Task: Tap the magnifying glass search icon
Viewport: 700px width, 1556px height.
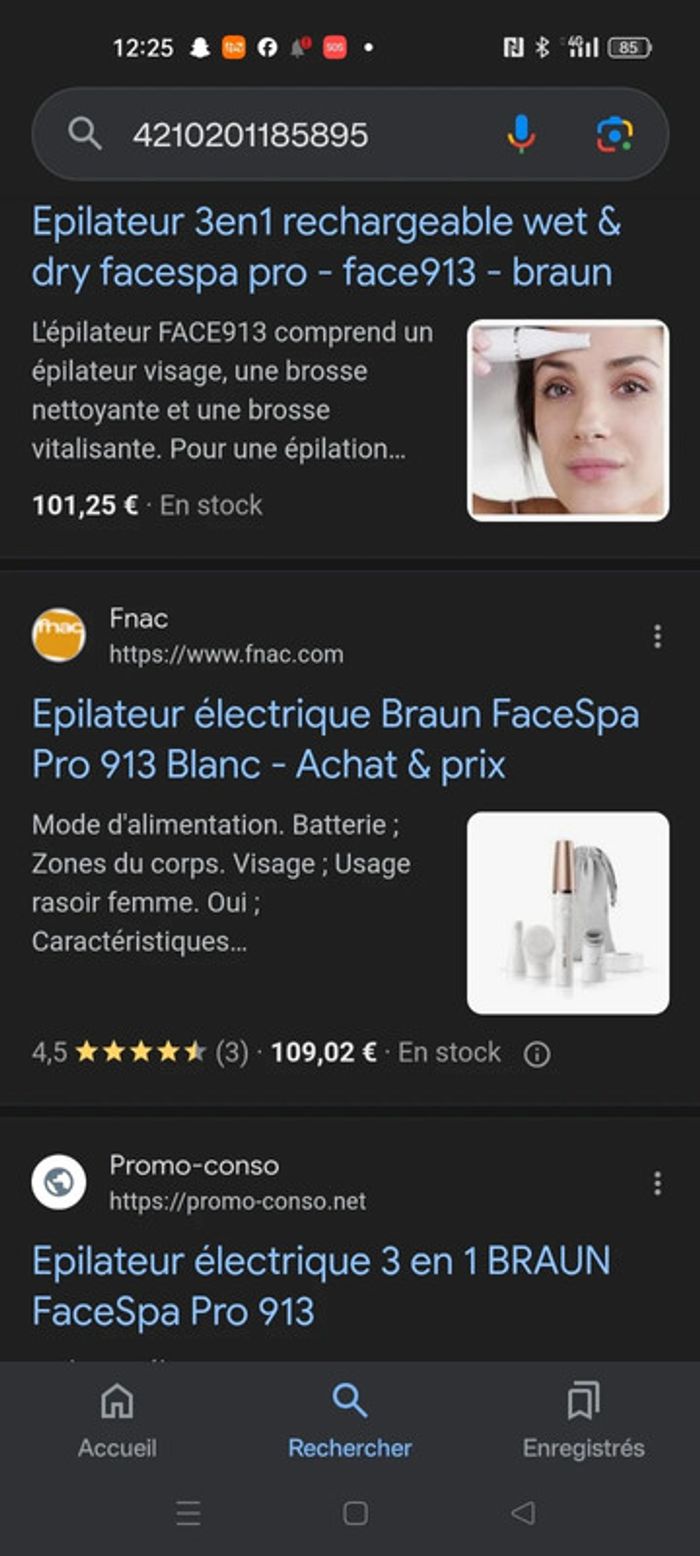Action: 84,133
